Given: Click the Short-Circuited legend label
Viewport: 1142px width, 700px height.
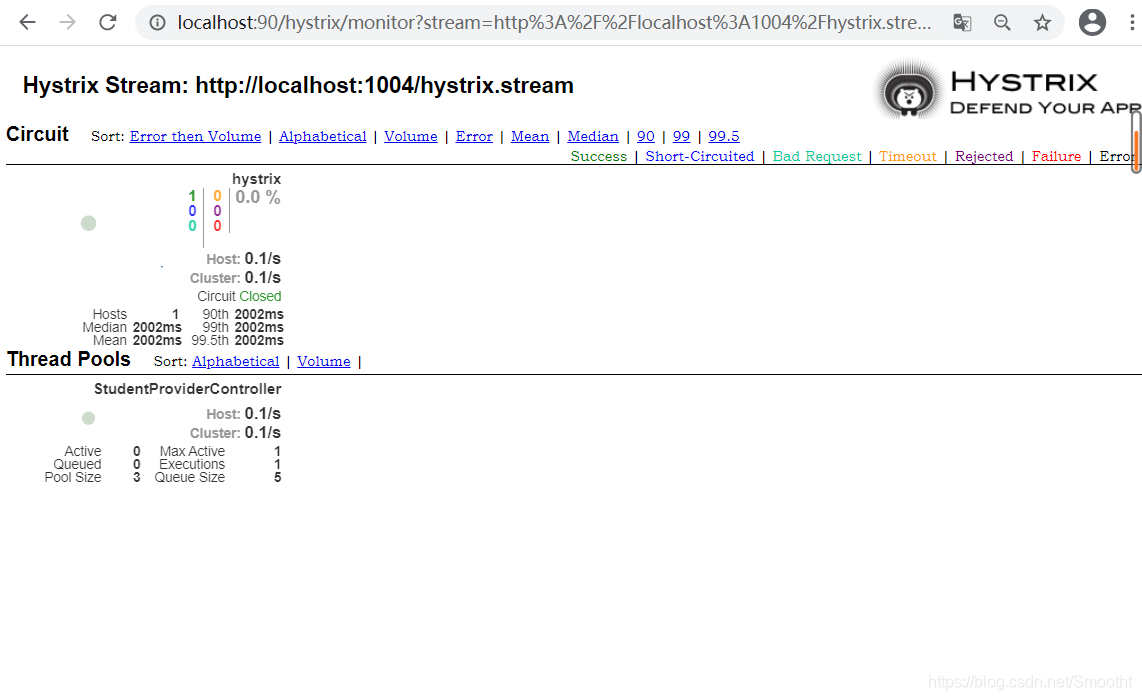Looking at the screenshot, I should [x=700, y=156].
